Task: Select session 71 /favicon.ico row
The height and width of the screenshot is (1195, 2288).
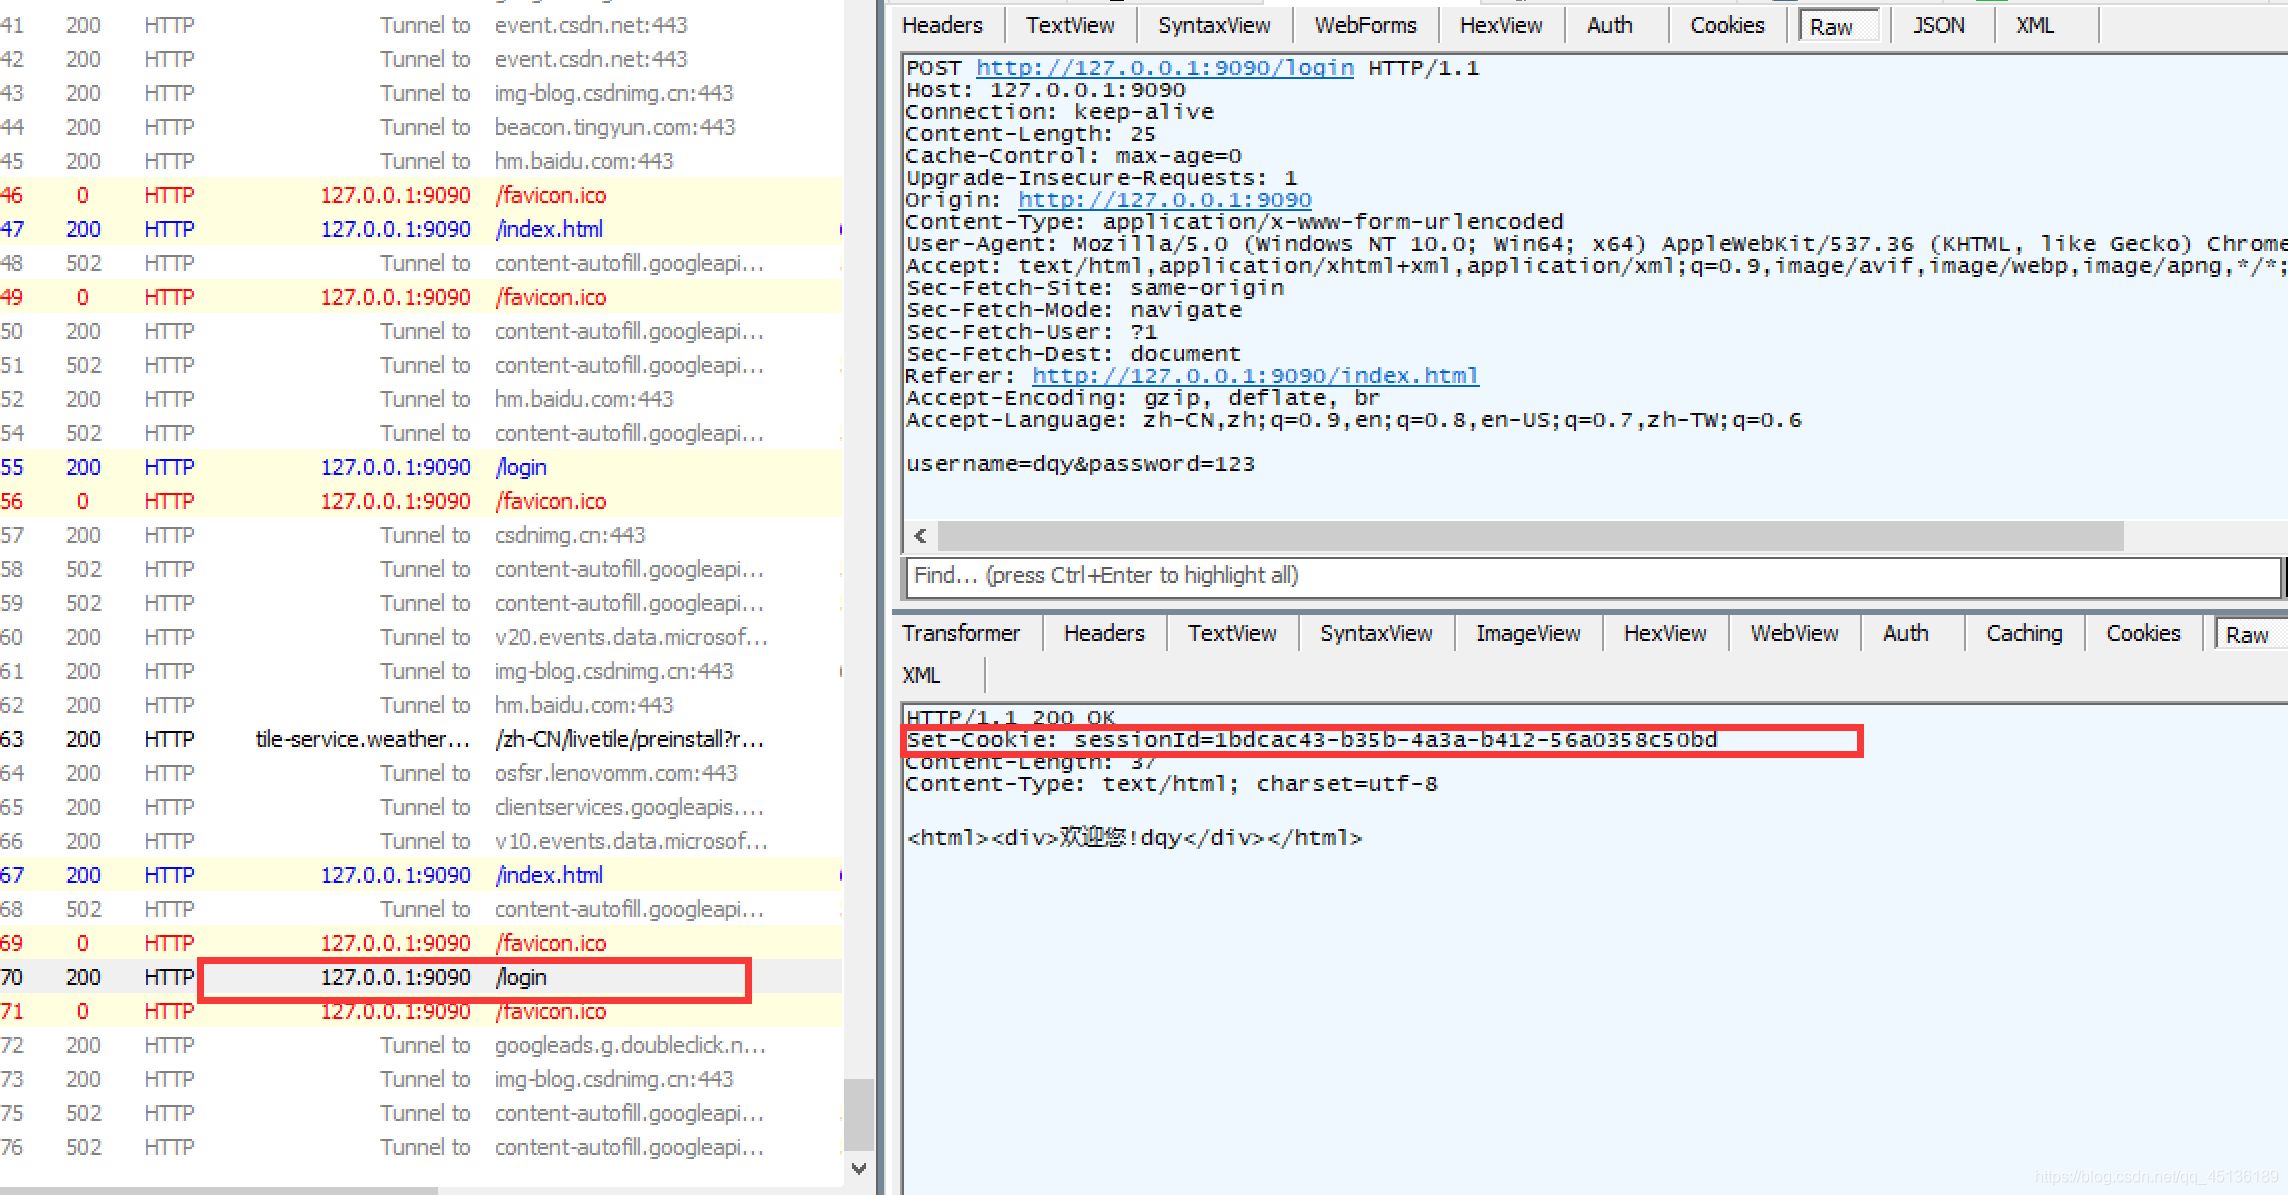Action: 420,1011
